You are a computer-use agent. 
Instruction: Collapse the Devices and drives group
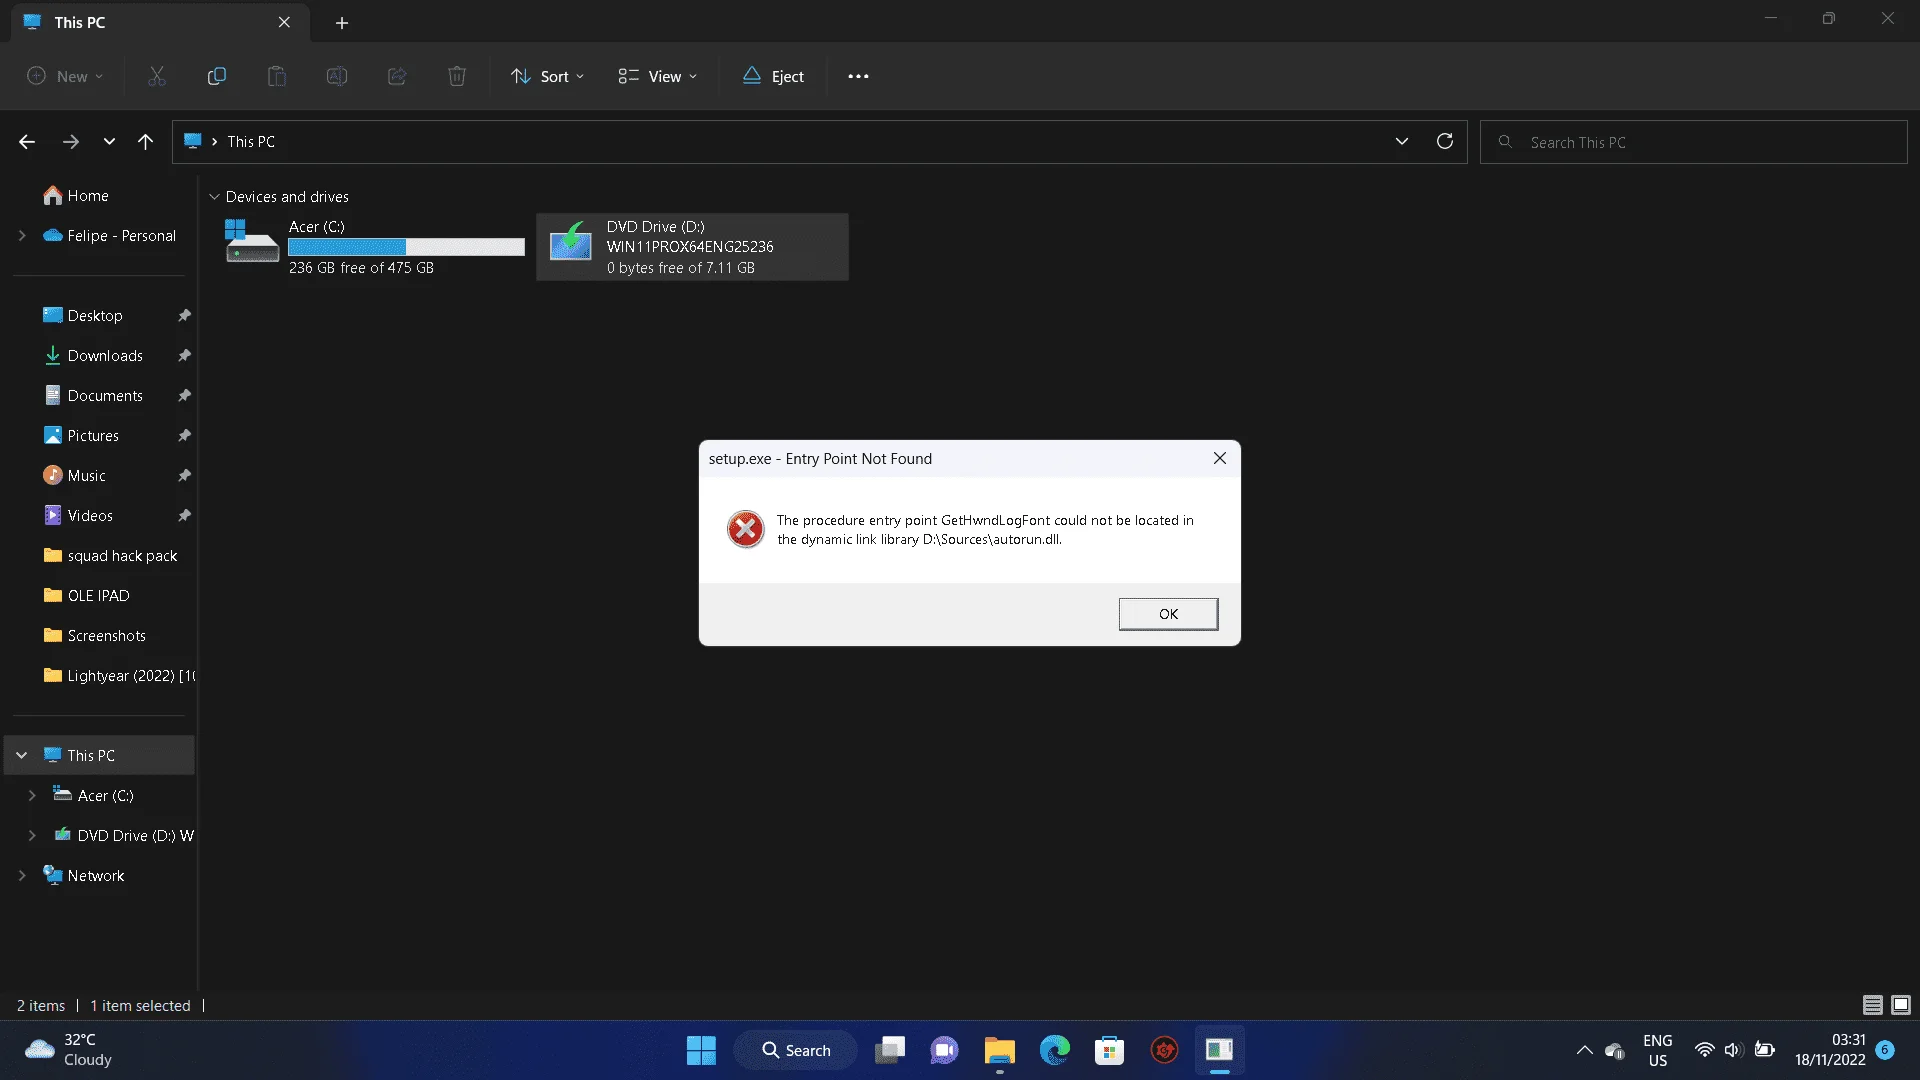click(x=214, y=197)
